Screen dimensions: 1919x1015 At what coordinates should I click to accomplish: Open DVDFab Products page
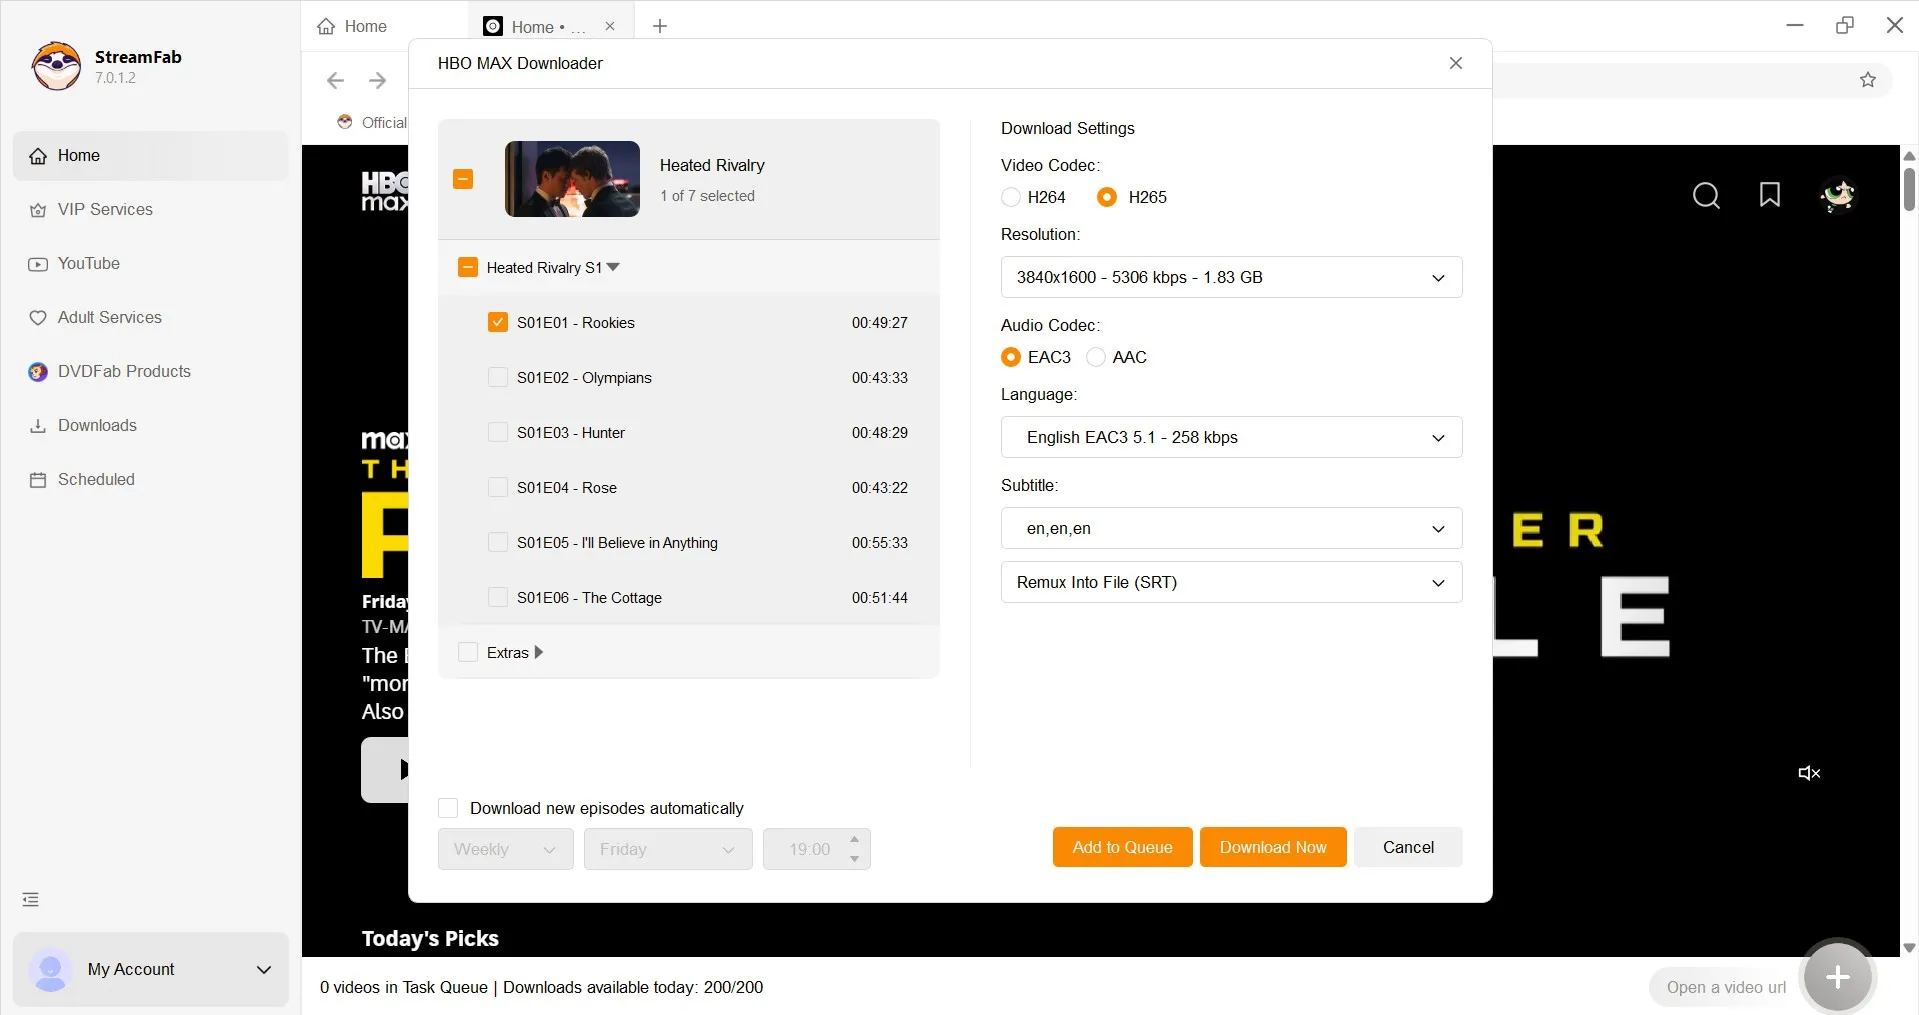click(124, 371)
